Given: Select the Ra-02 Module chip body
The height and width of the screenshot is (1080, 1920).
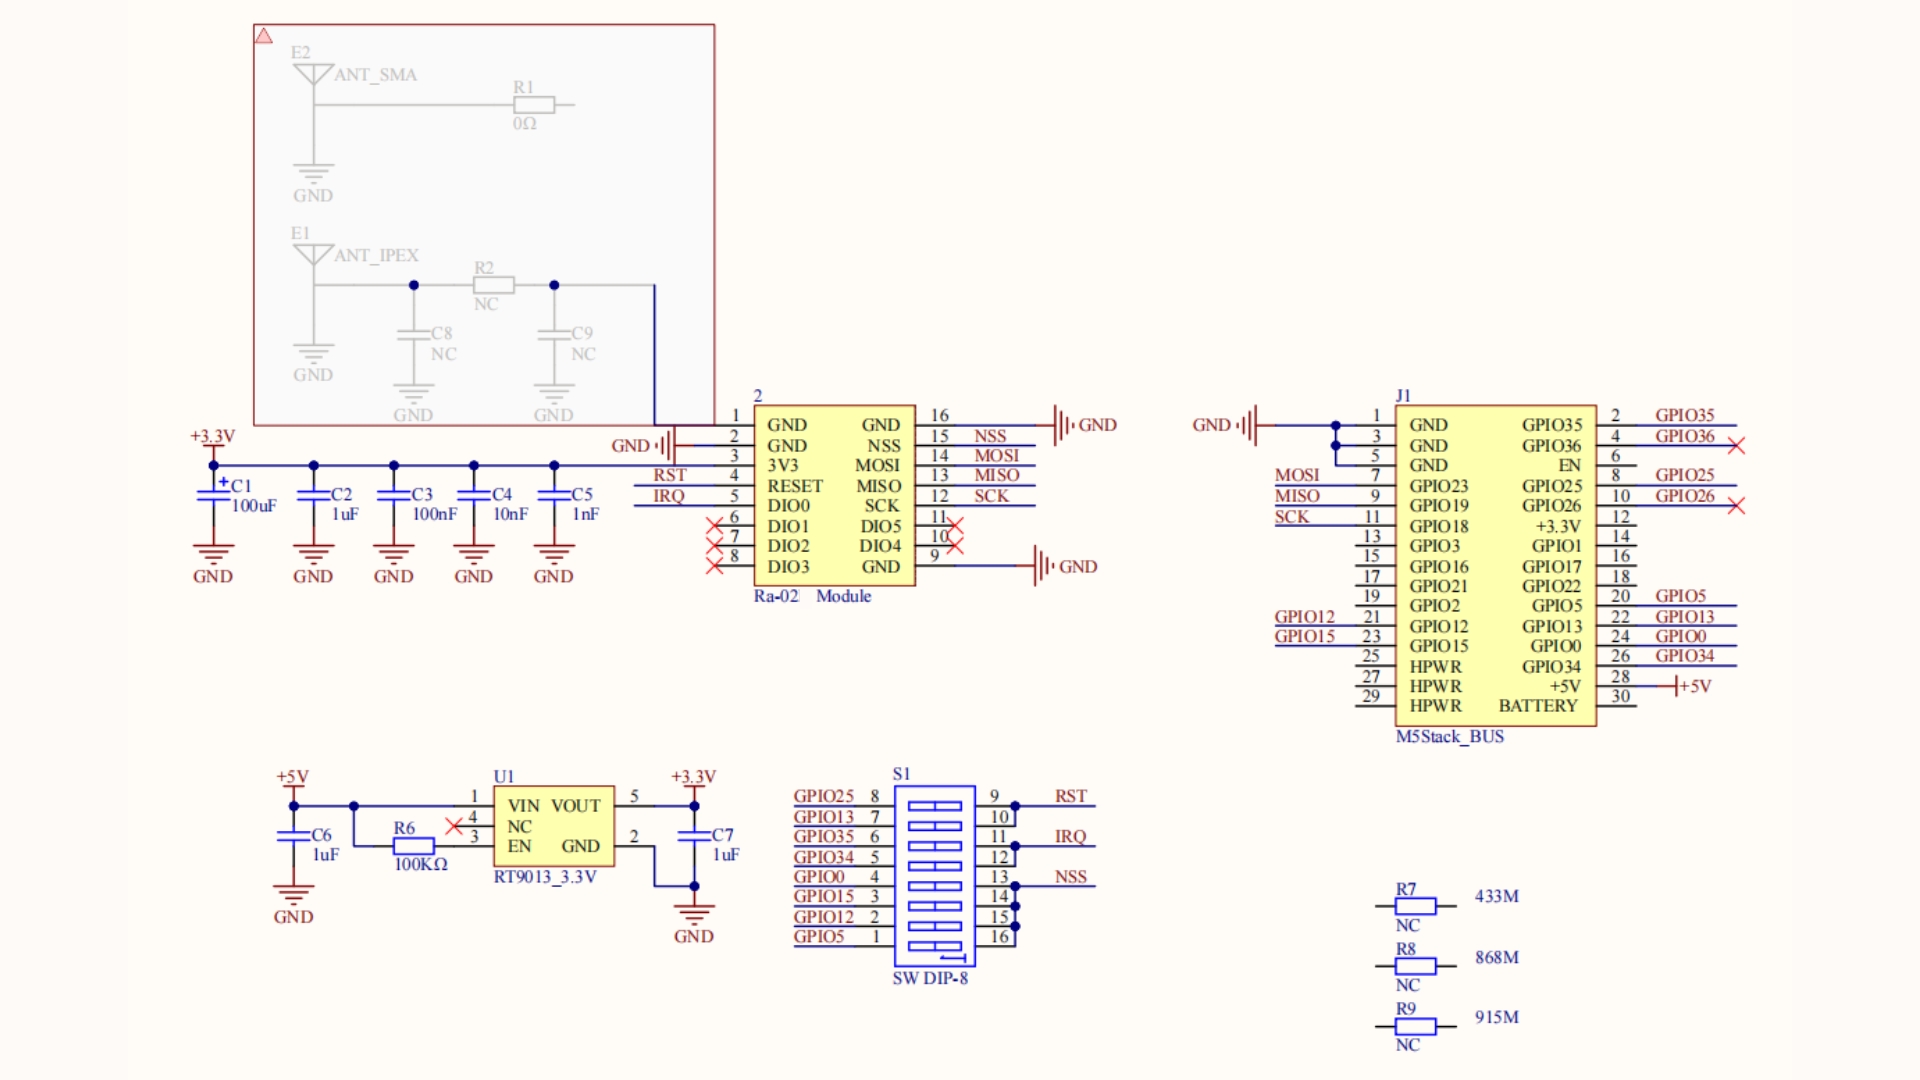Looking at the screenshot, I should 834,496.
